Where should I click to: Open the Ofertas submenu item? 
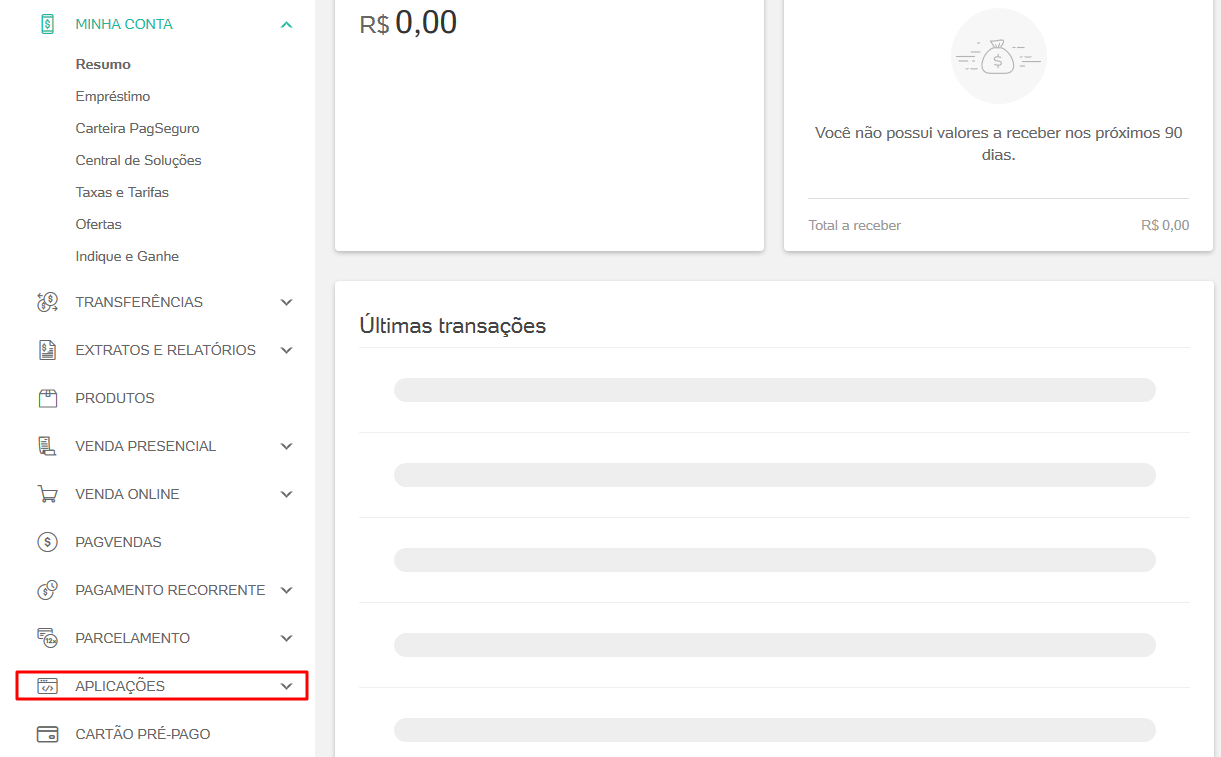pyautogui.click(x=98, y=224)
